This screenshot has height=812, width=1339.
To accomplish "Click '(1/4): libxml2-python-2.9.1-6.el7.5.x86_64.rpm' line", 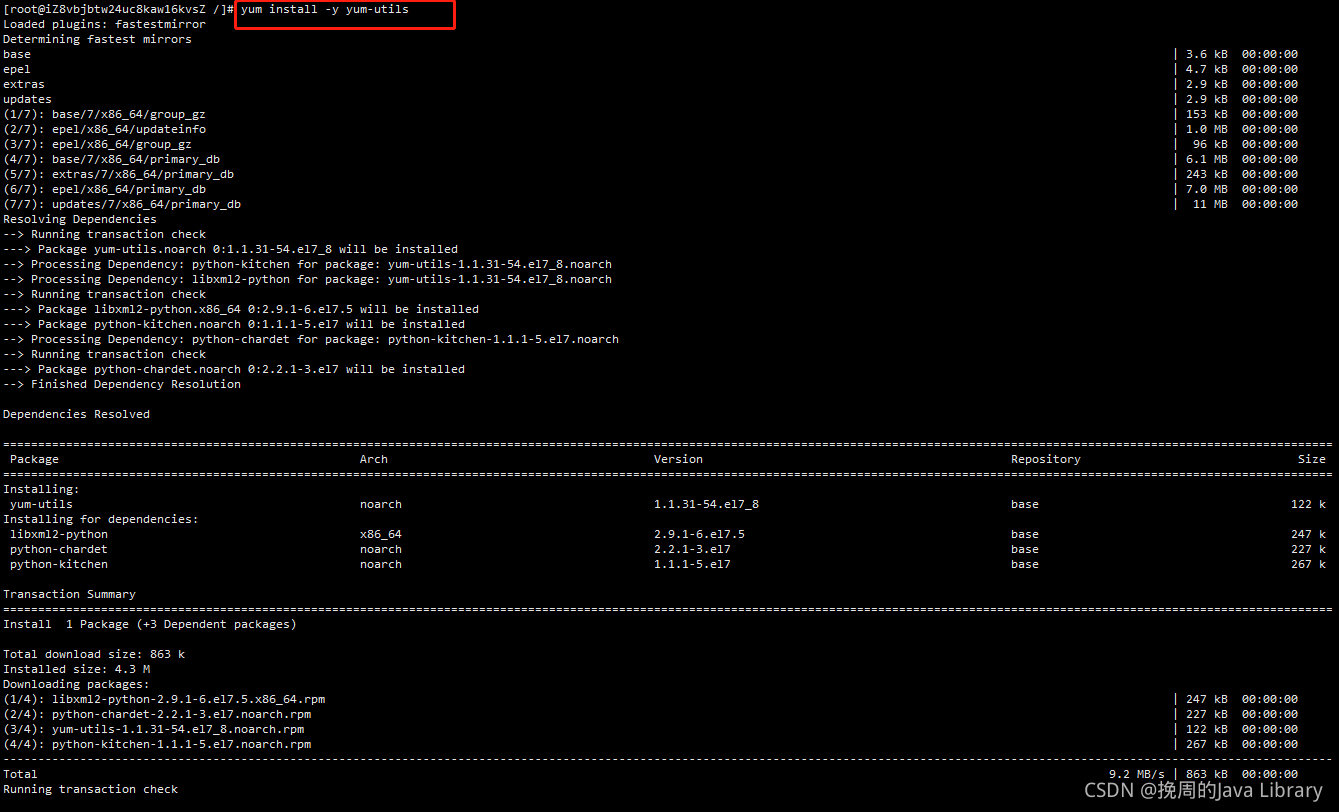I will pyautogui.click(x=164, y=699).
